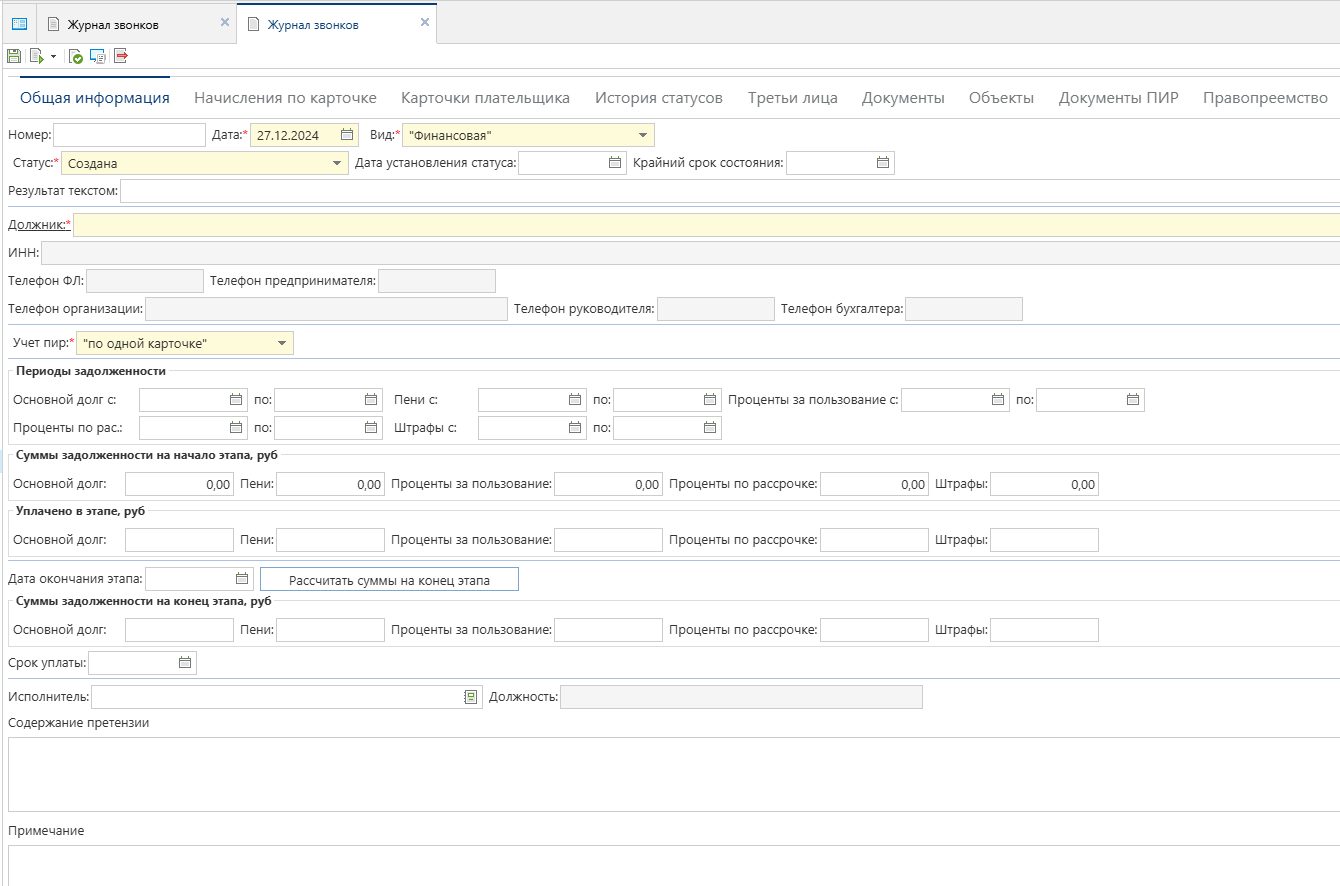1340x886 pixels.
Task: Click the Результат текстом input field
Action: click(x=730, y=191)
